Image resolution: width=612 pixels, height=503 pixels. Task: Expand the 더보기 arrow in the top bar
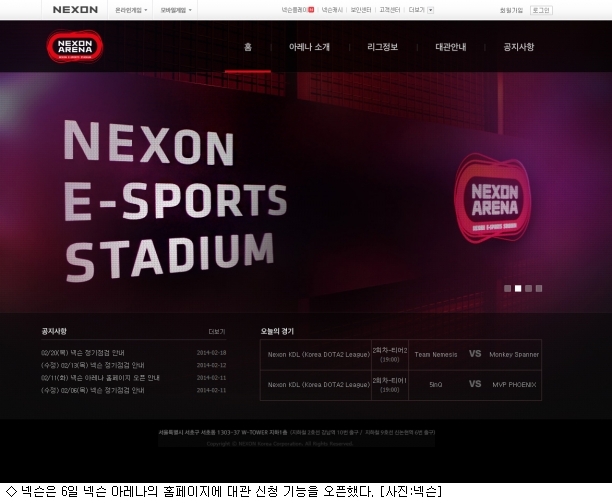pos(431,10)
